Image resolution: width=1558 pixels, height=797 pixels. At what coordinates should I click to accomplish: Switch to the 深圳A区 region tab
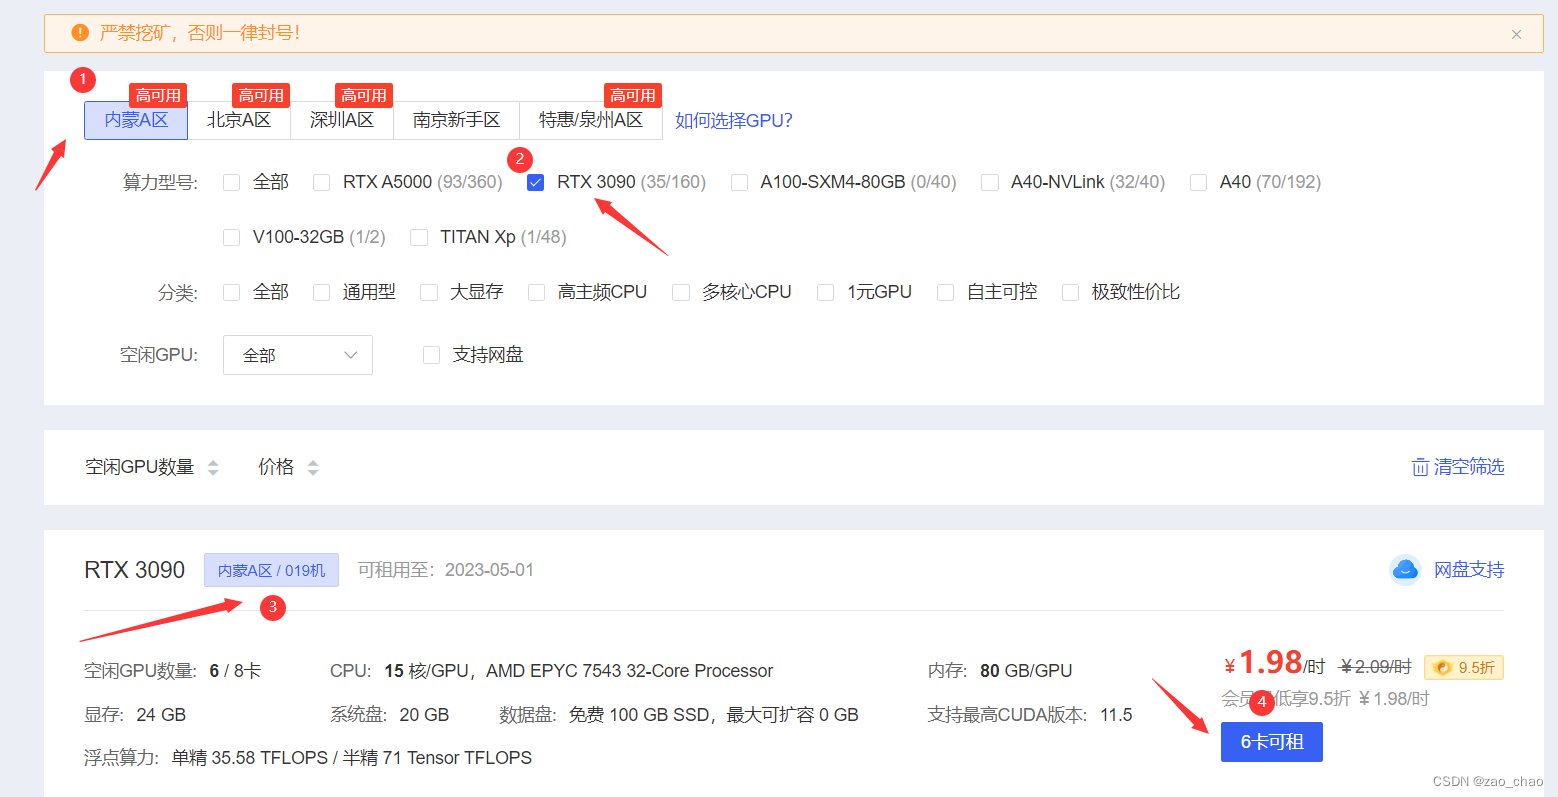[x=342, y=120]
